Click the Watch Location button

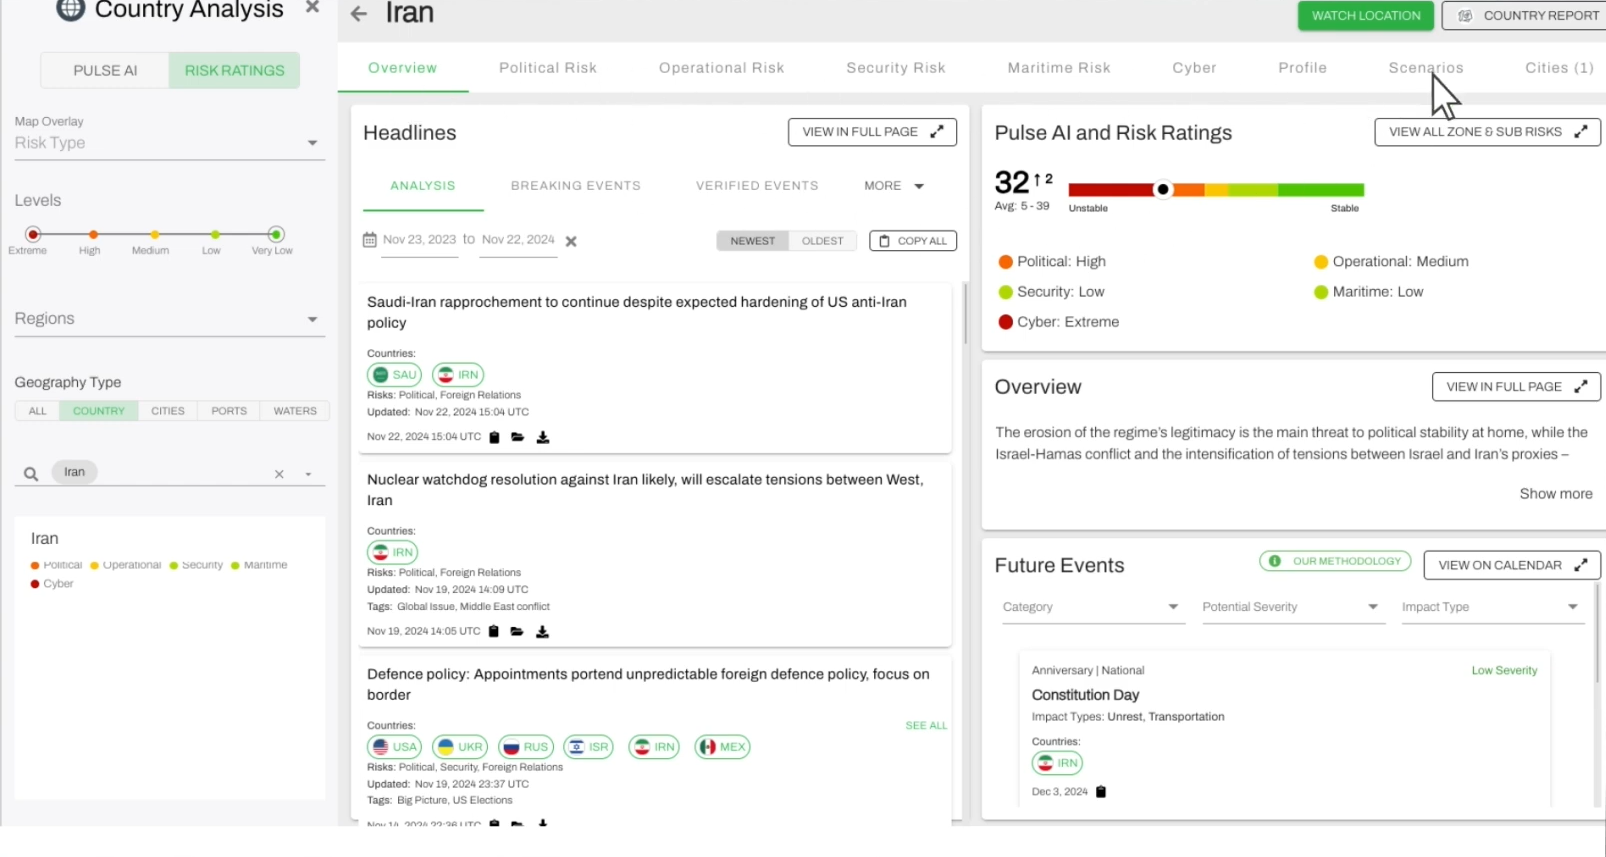point(1366,16)
